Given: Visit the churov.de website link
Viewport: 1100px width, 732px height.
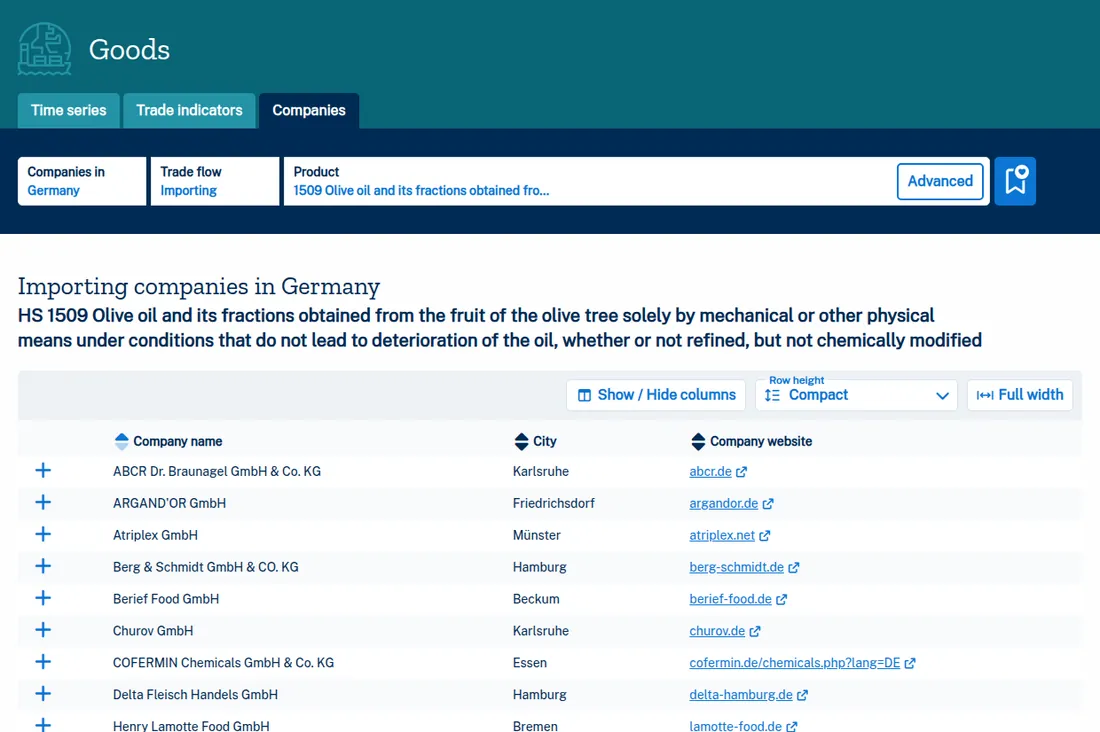Looking at the screenshot, I should (x=717, y=631).
